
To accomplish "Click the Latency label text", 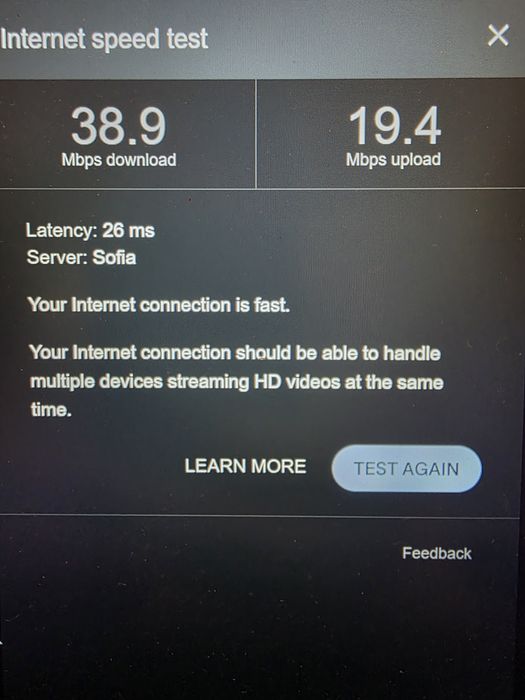I will [x=62, y=231].
